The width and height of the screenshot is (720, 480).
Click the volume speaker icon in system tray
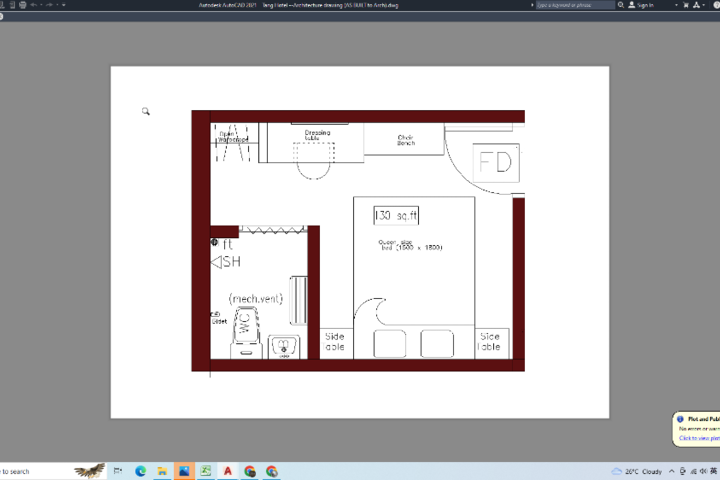coord(703,471)
